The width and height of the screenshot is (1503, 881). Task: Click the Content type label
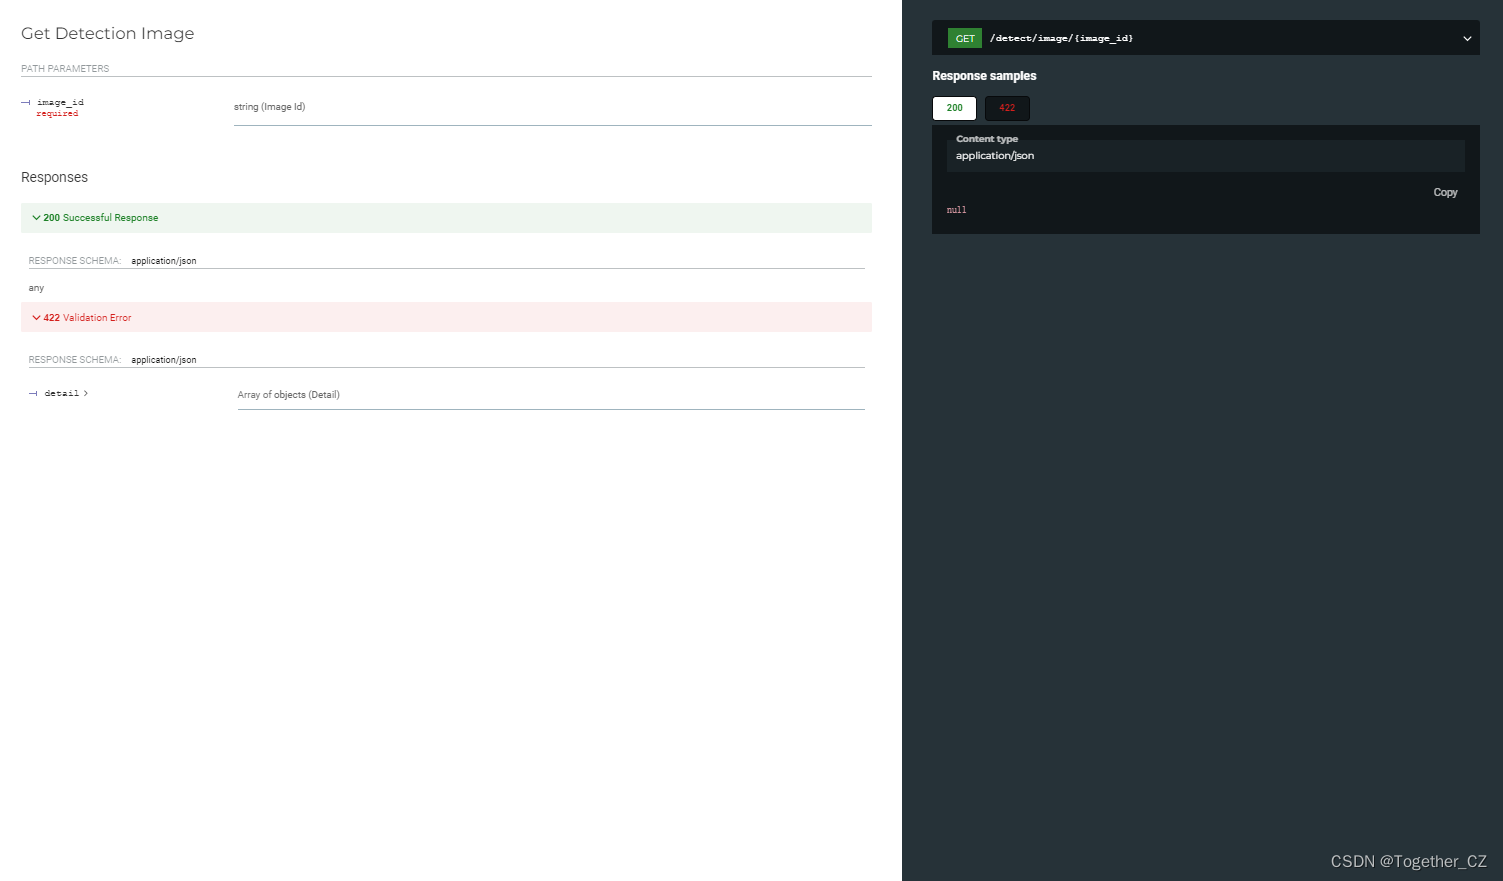[987, 139]
